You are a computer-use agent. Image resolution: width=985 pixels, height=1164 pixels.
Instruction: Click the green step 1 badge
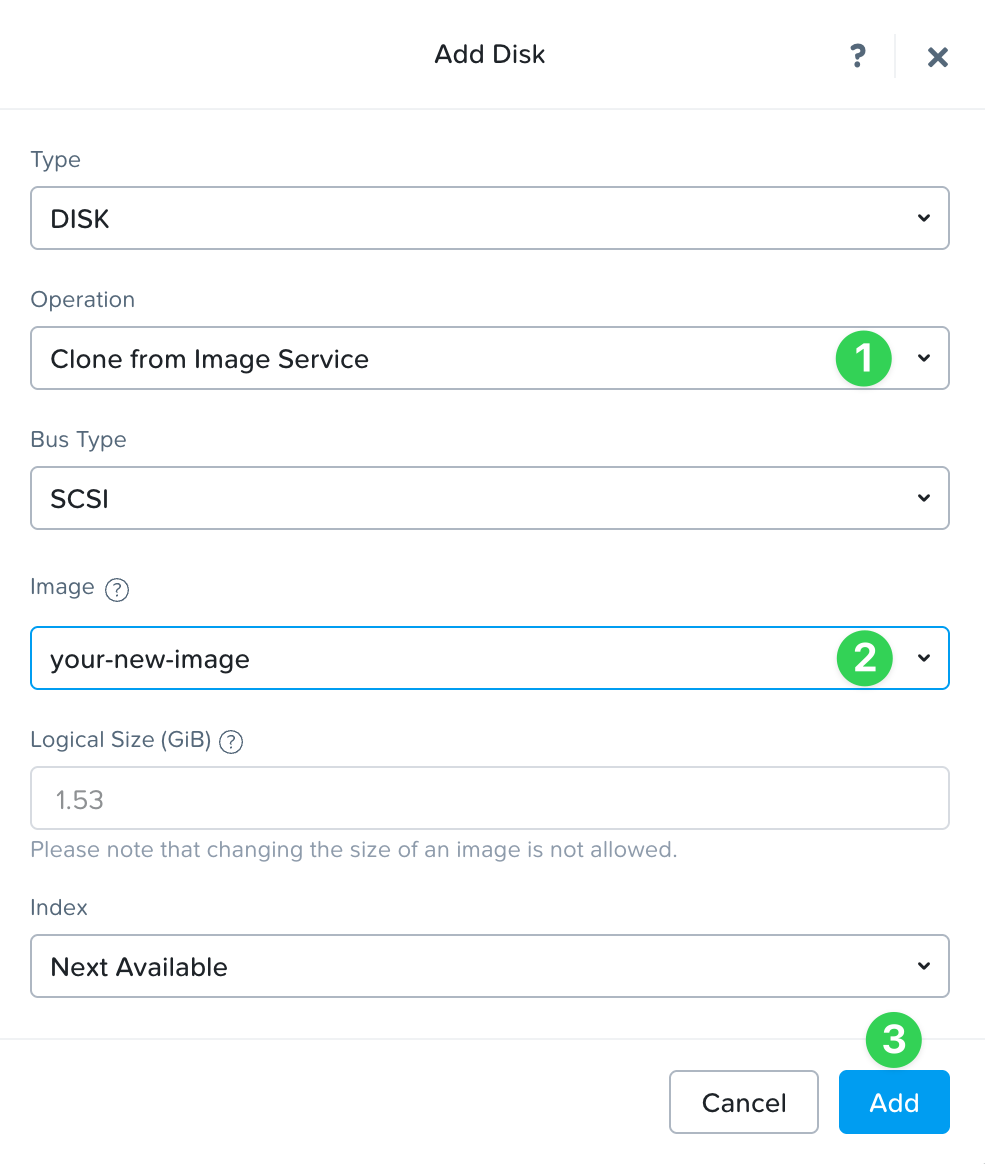[x=864, y=358]
